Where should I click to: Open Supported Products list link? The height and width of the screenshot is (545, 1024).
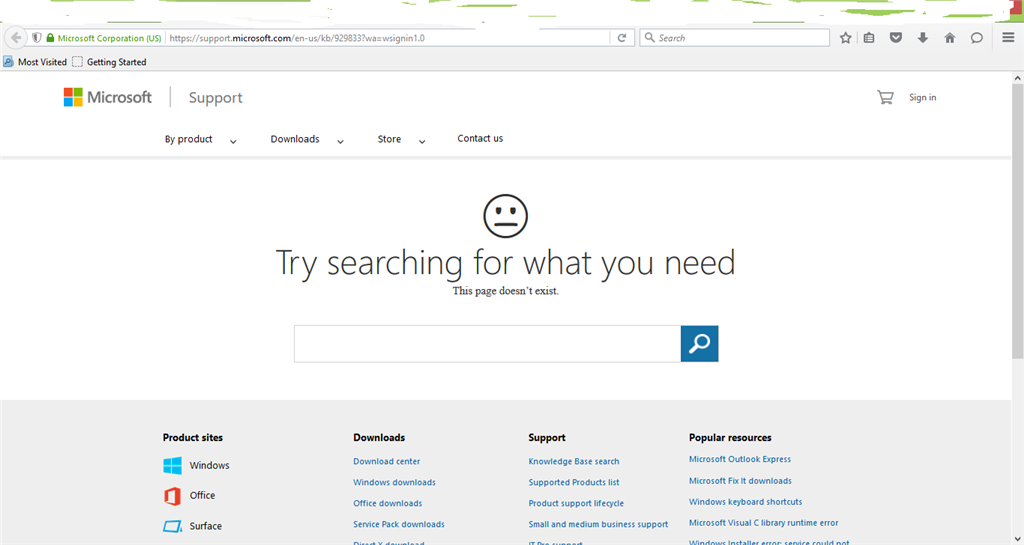pyautogui.click(x=574, y=482)
